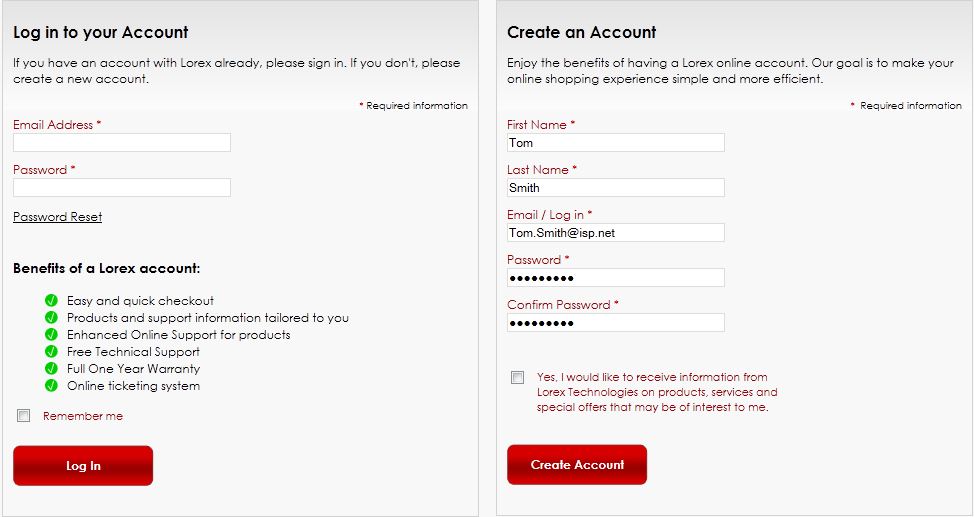Screen dimensions: 974x517
Task: Submit the red Log In button
Action: (x=83, y=465)
